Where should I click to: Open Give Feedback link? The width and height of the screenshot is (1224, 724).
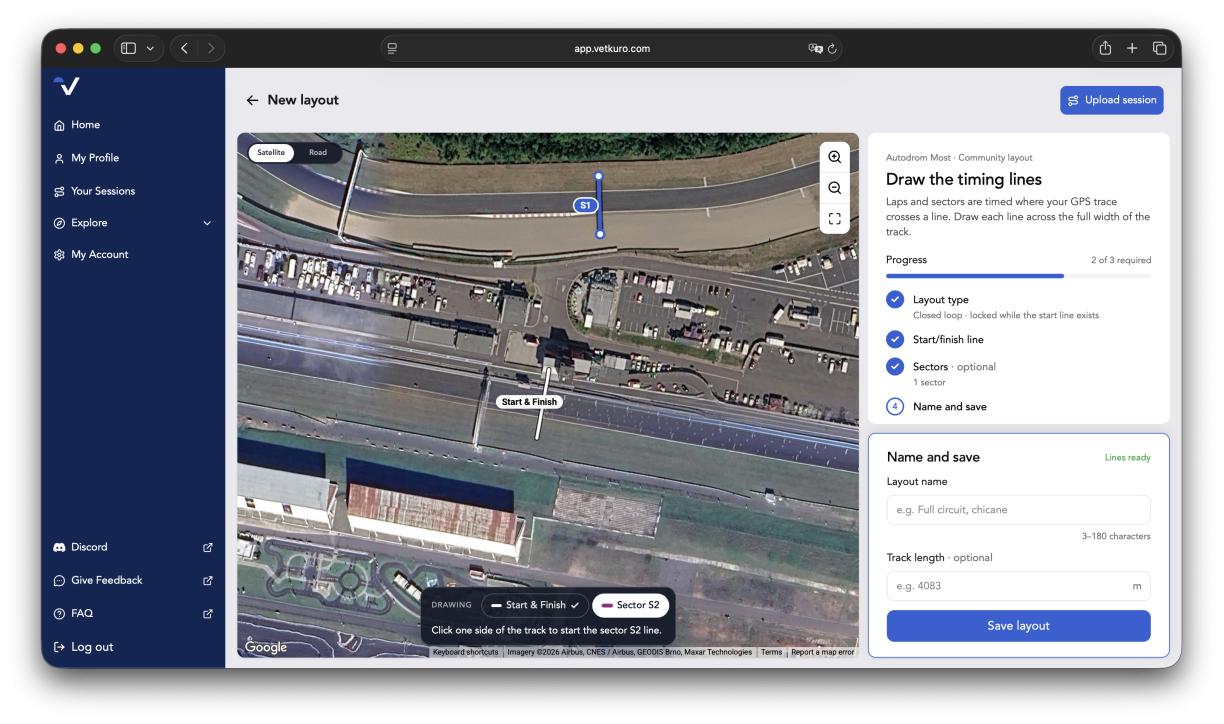tap(98, 580)
